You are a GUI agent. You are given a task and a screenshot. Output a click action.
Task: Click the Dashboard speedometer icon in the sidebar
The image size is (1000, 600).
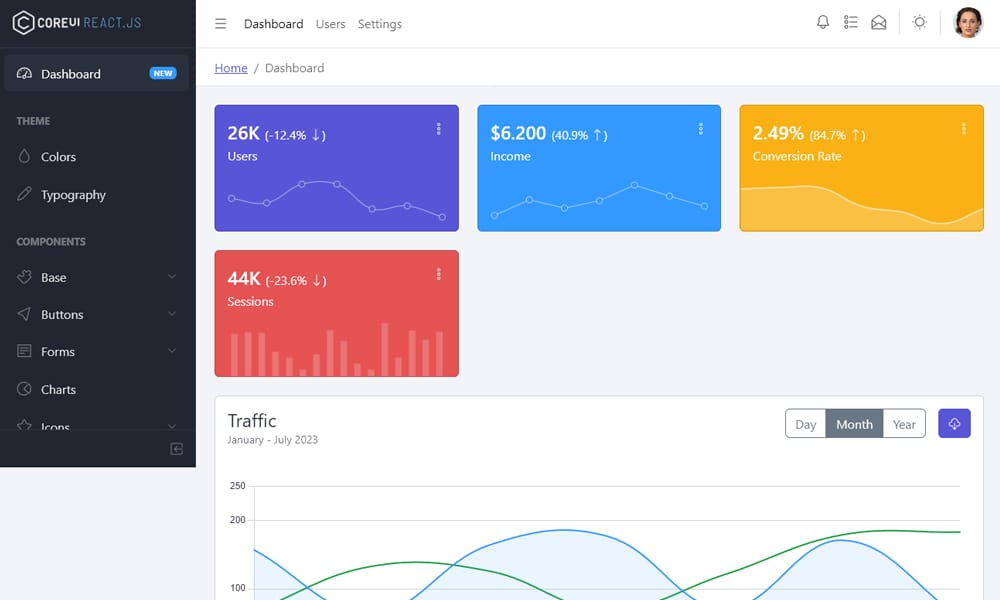(x=24, y=73)
